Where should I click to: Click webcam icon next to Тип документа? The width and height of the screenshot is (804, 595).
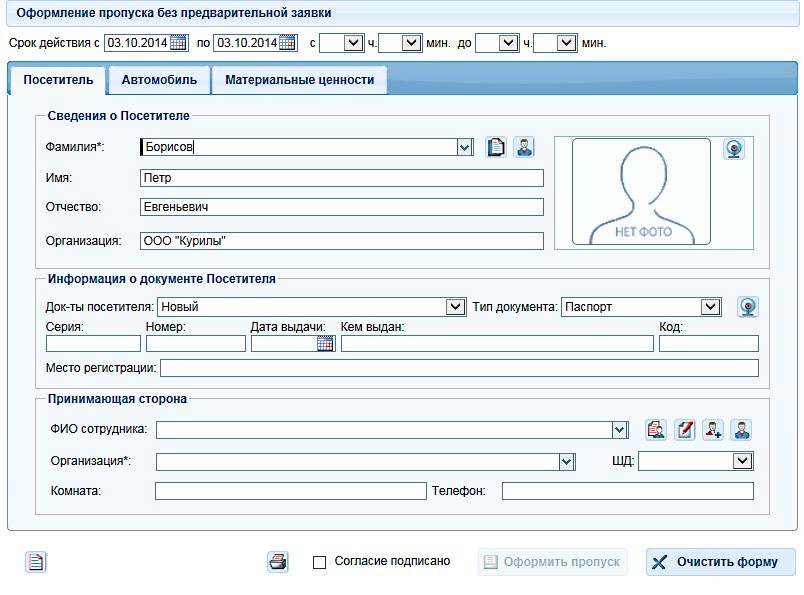pos(748,307)
